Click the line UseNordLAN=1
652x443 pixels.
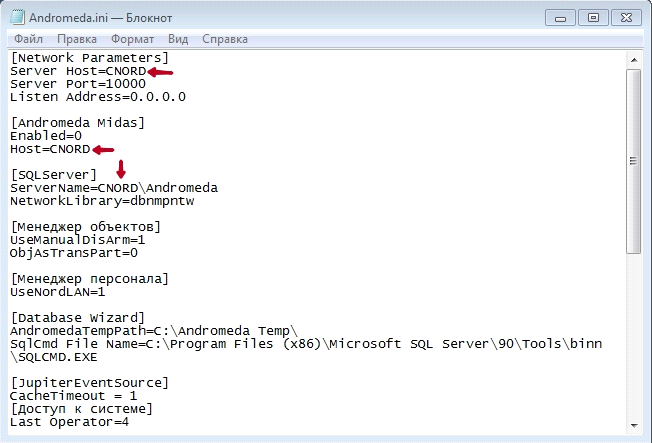click(x=57, y=292)
